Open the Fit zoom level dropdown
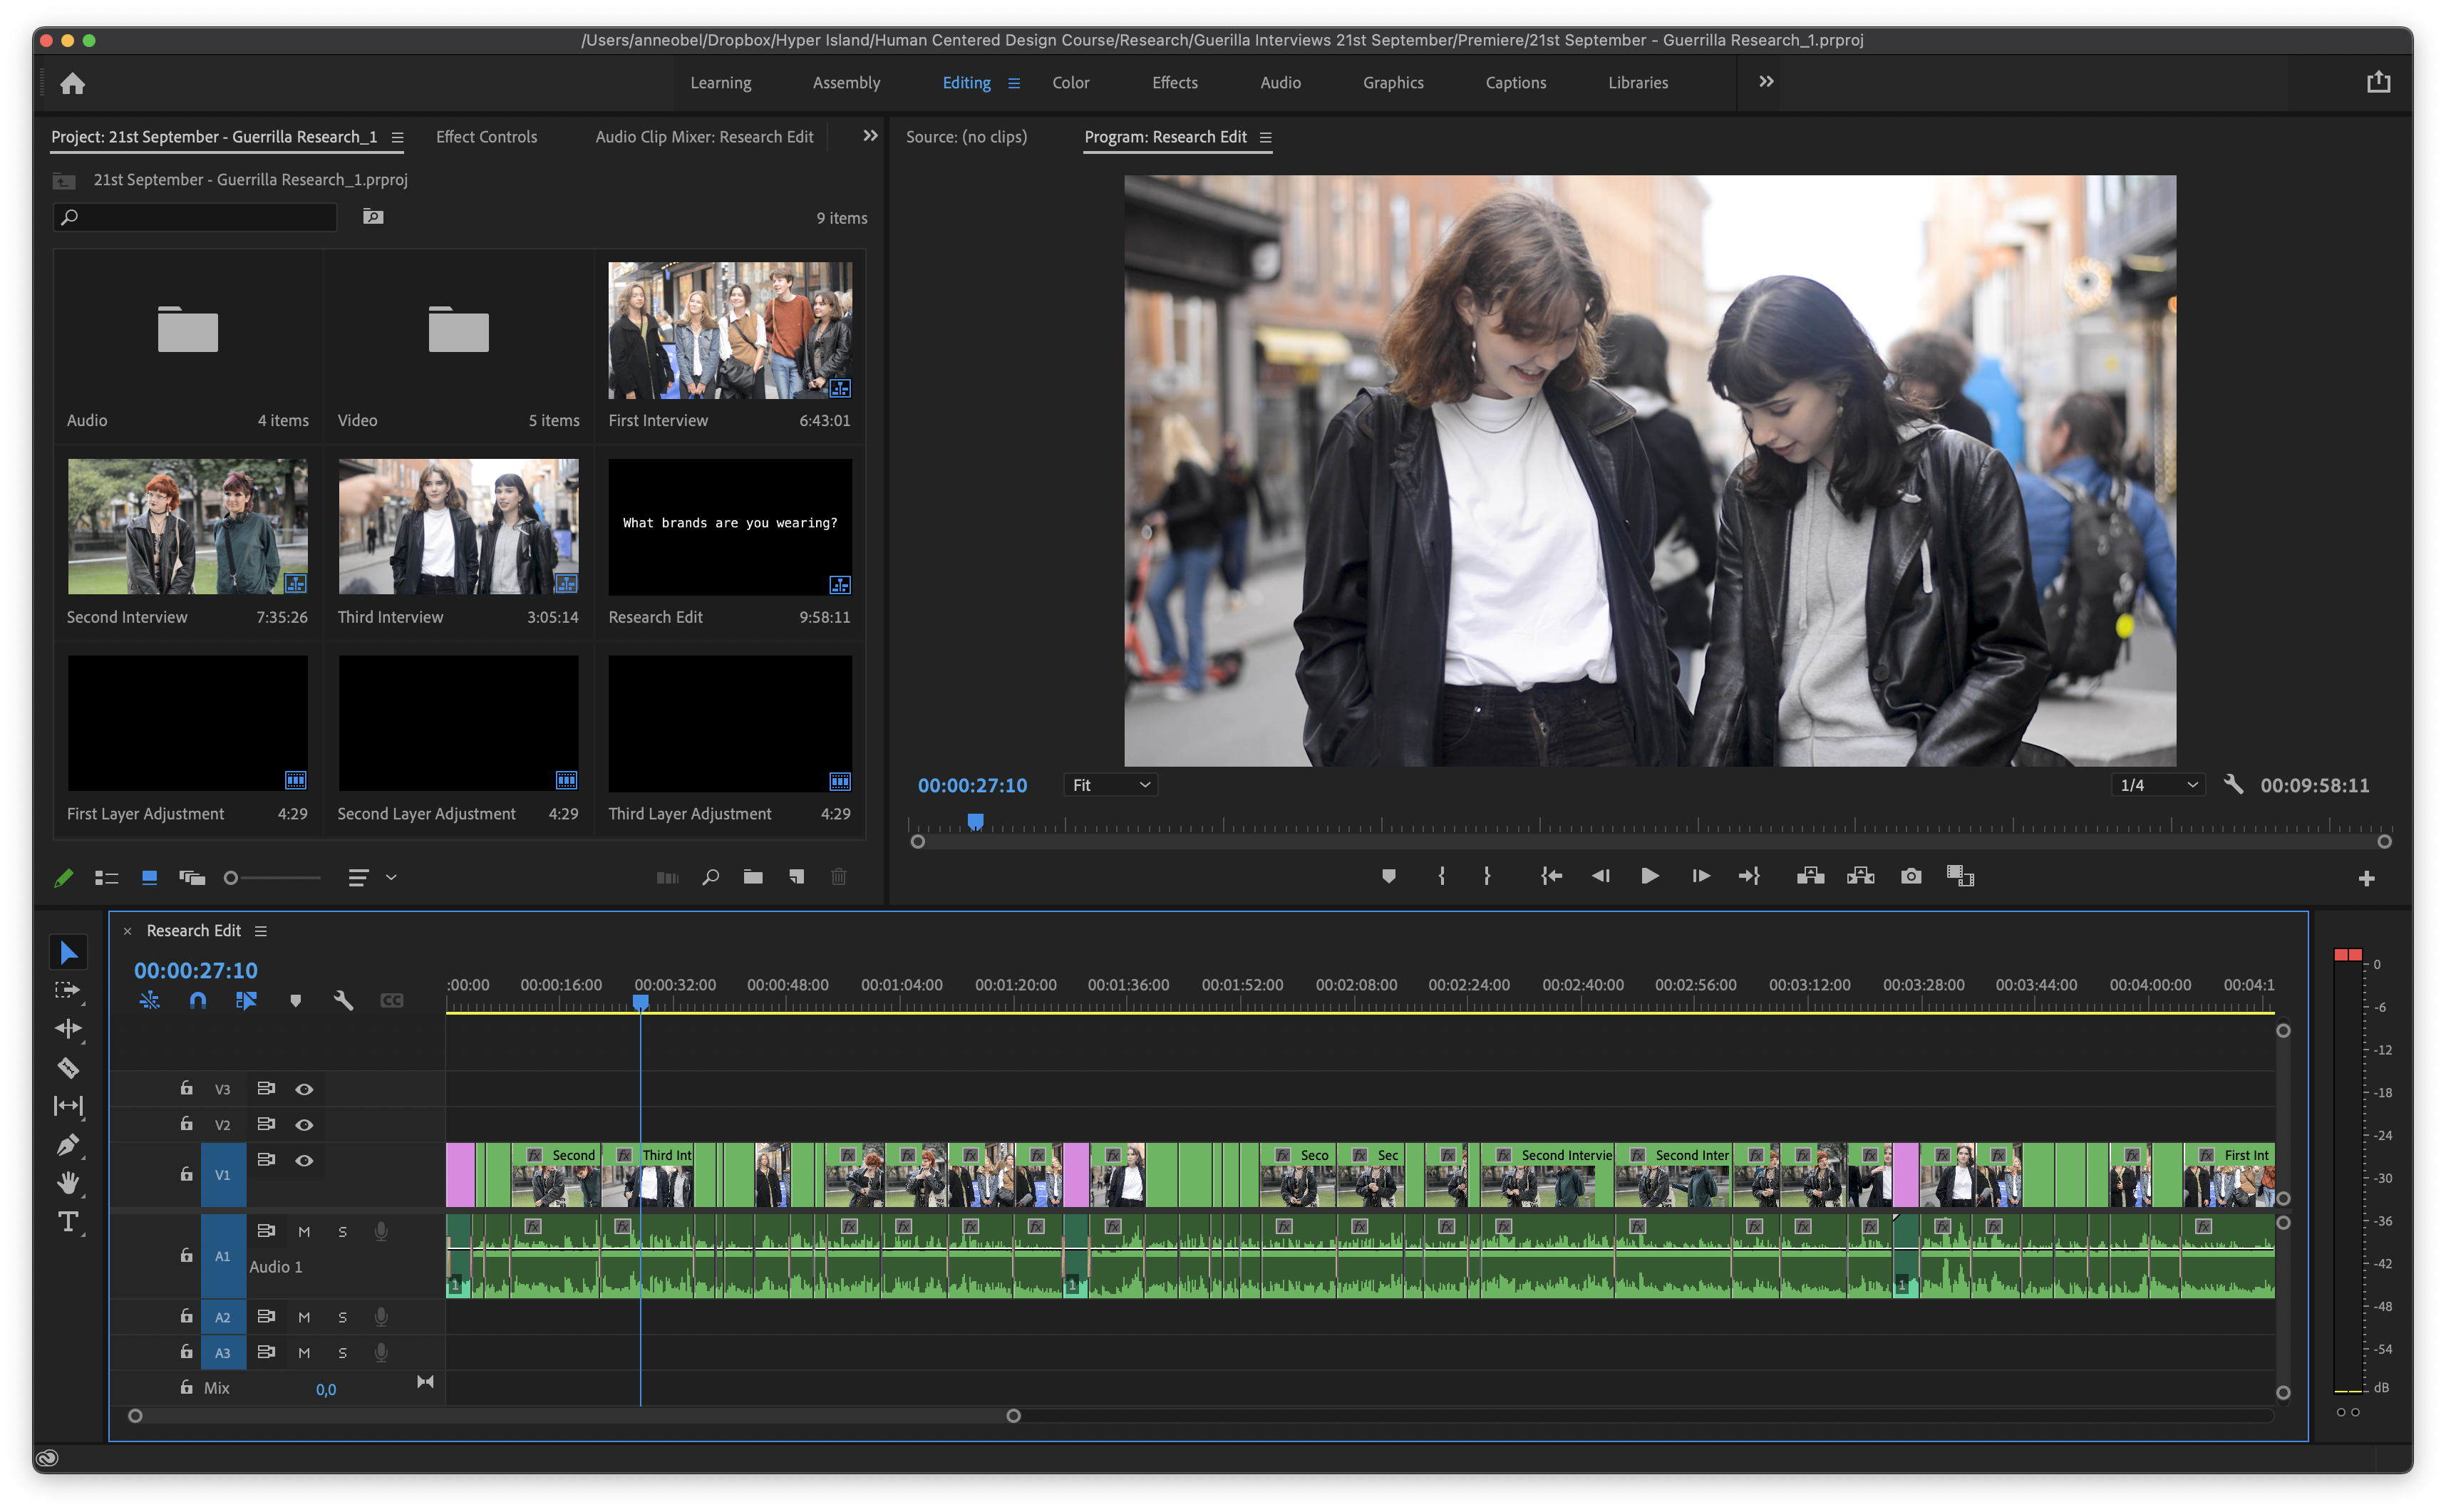Screen dimensions: 2446x1512 click(1110, 785)
